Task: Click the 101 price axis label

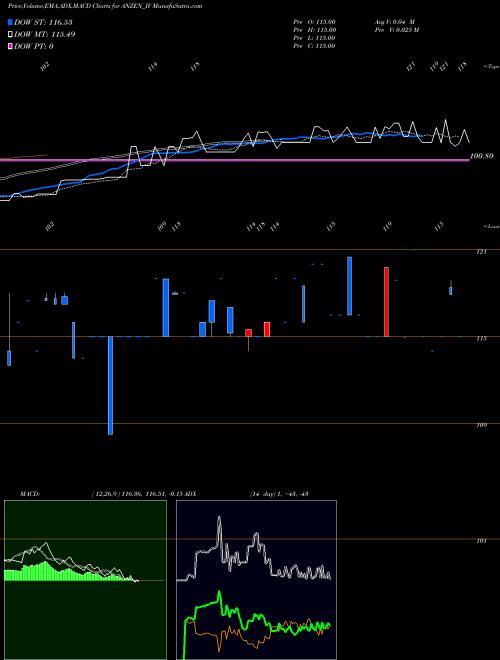Action: pyautogui.click(x=482, y=541)
